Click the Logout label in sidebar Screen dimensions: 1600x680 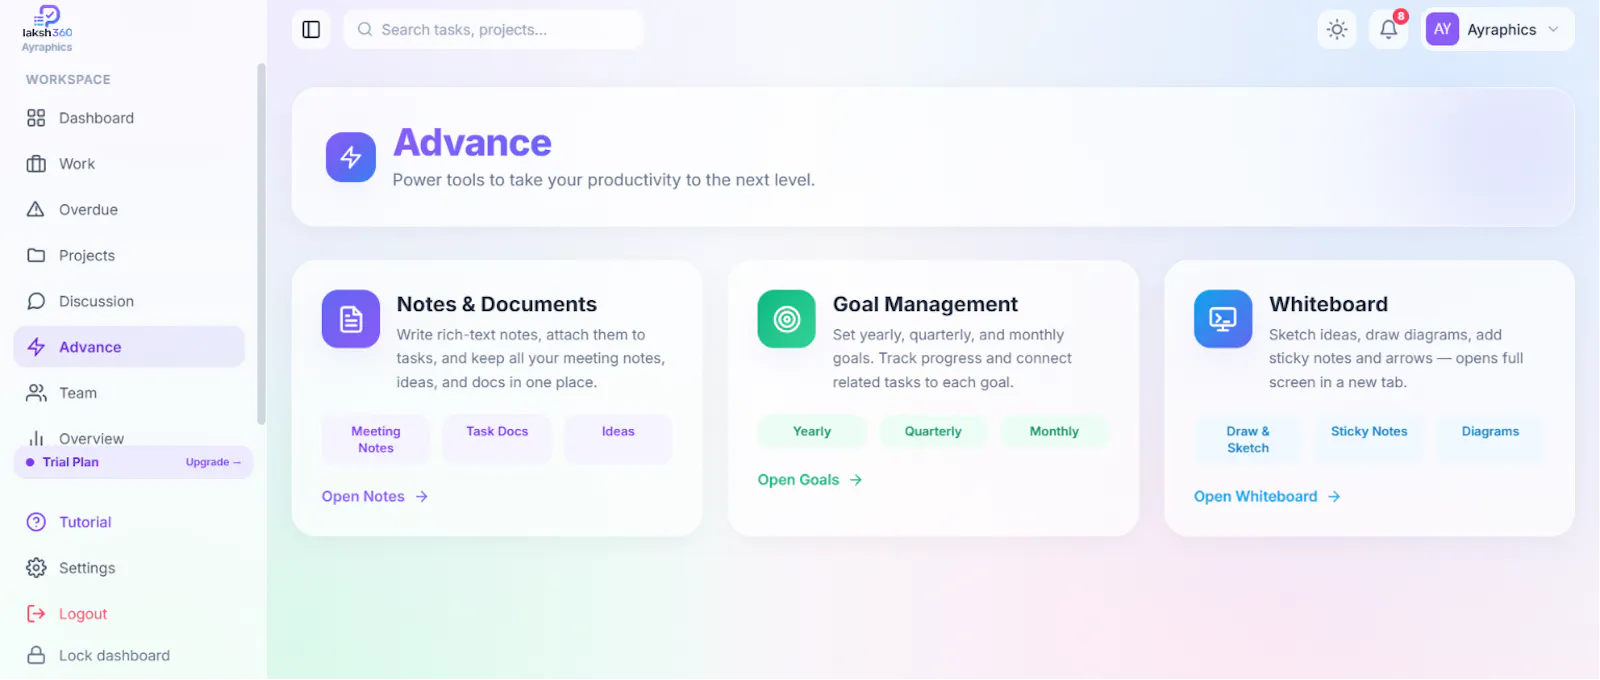[83, 614]
